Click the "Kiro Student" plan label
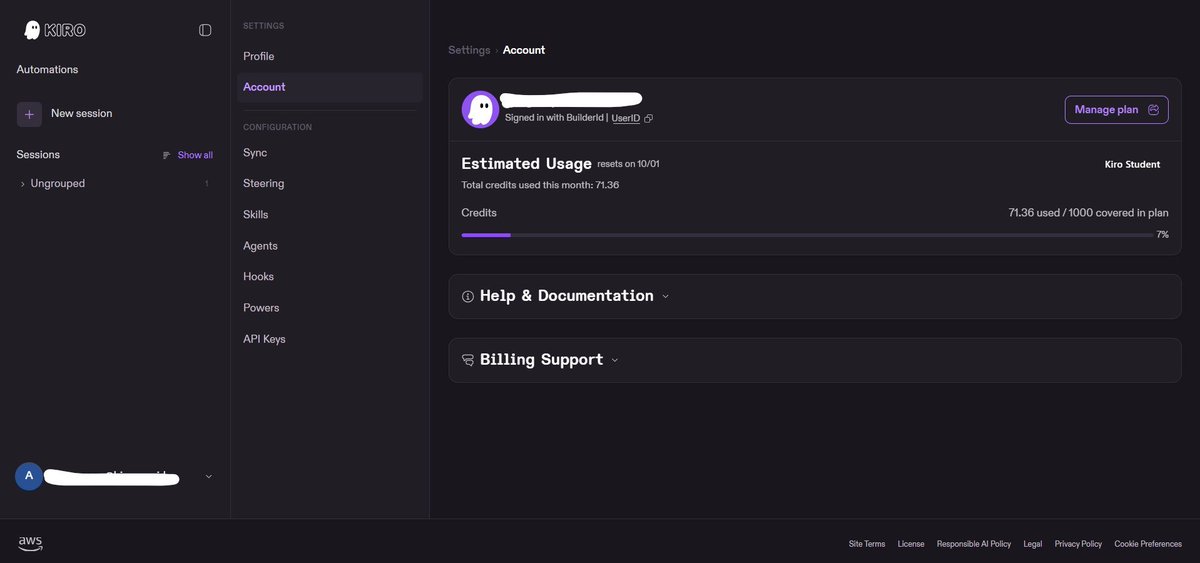Screen dimensions: 1200x563 point(1132,164)
